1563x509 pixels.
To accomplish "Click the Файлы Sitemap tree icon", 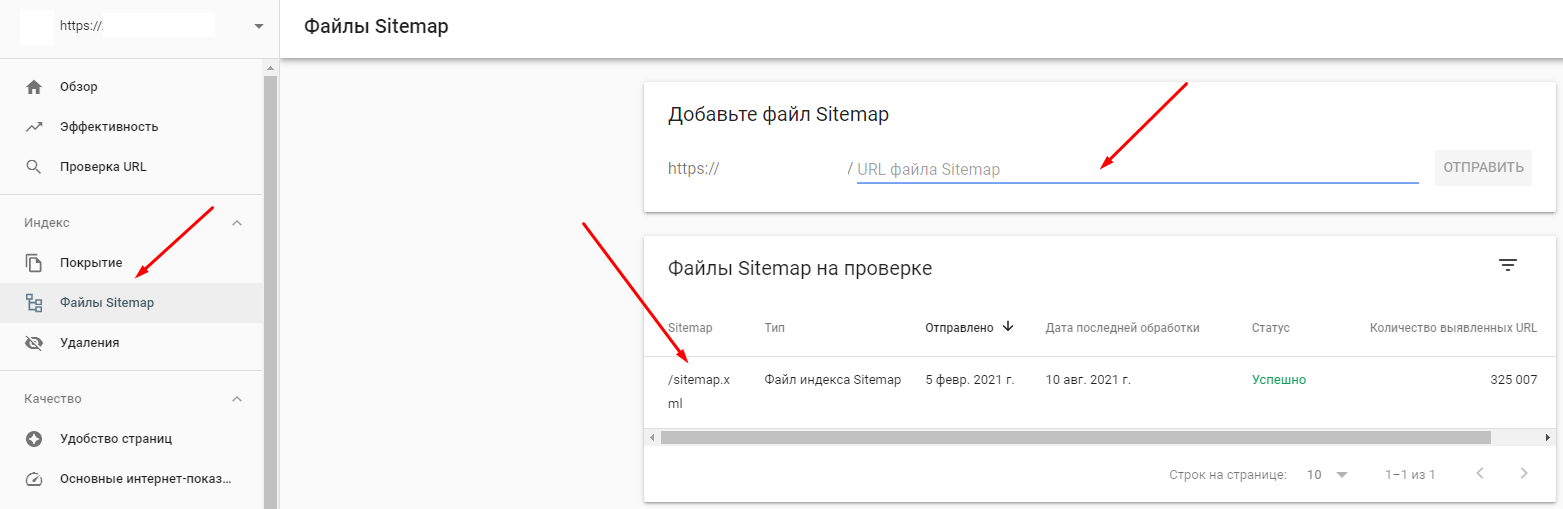I will click(34, 303).
